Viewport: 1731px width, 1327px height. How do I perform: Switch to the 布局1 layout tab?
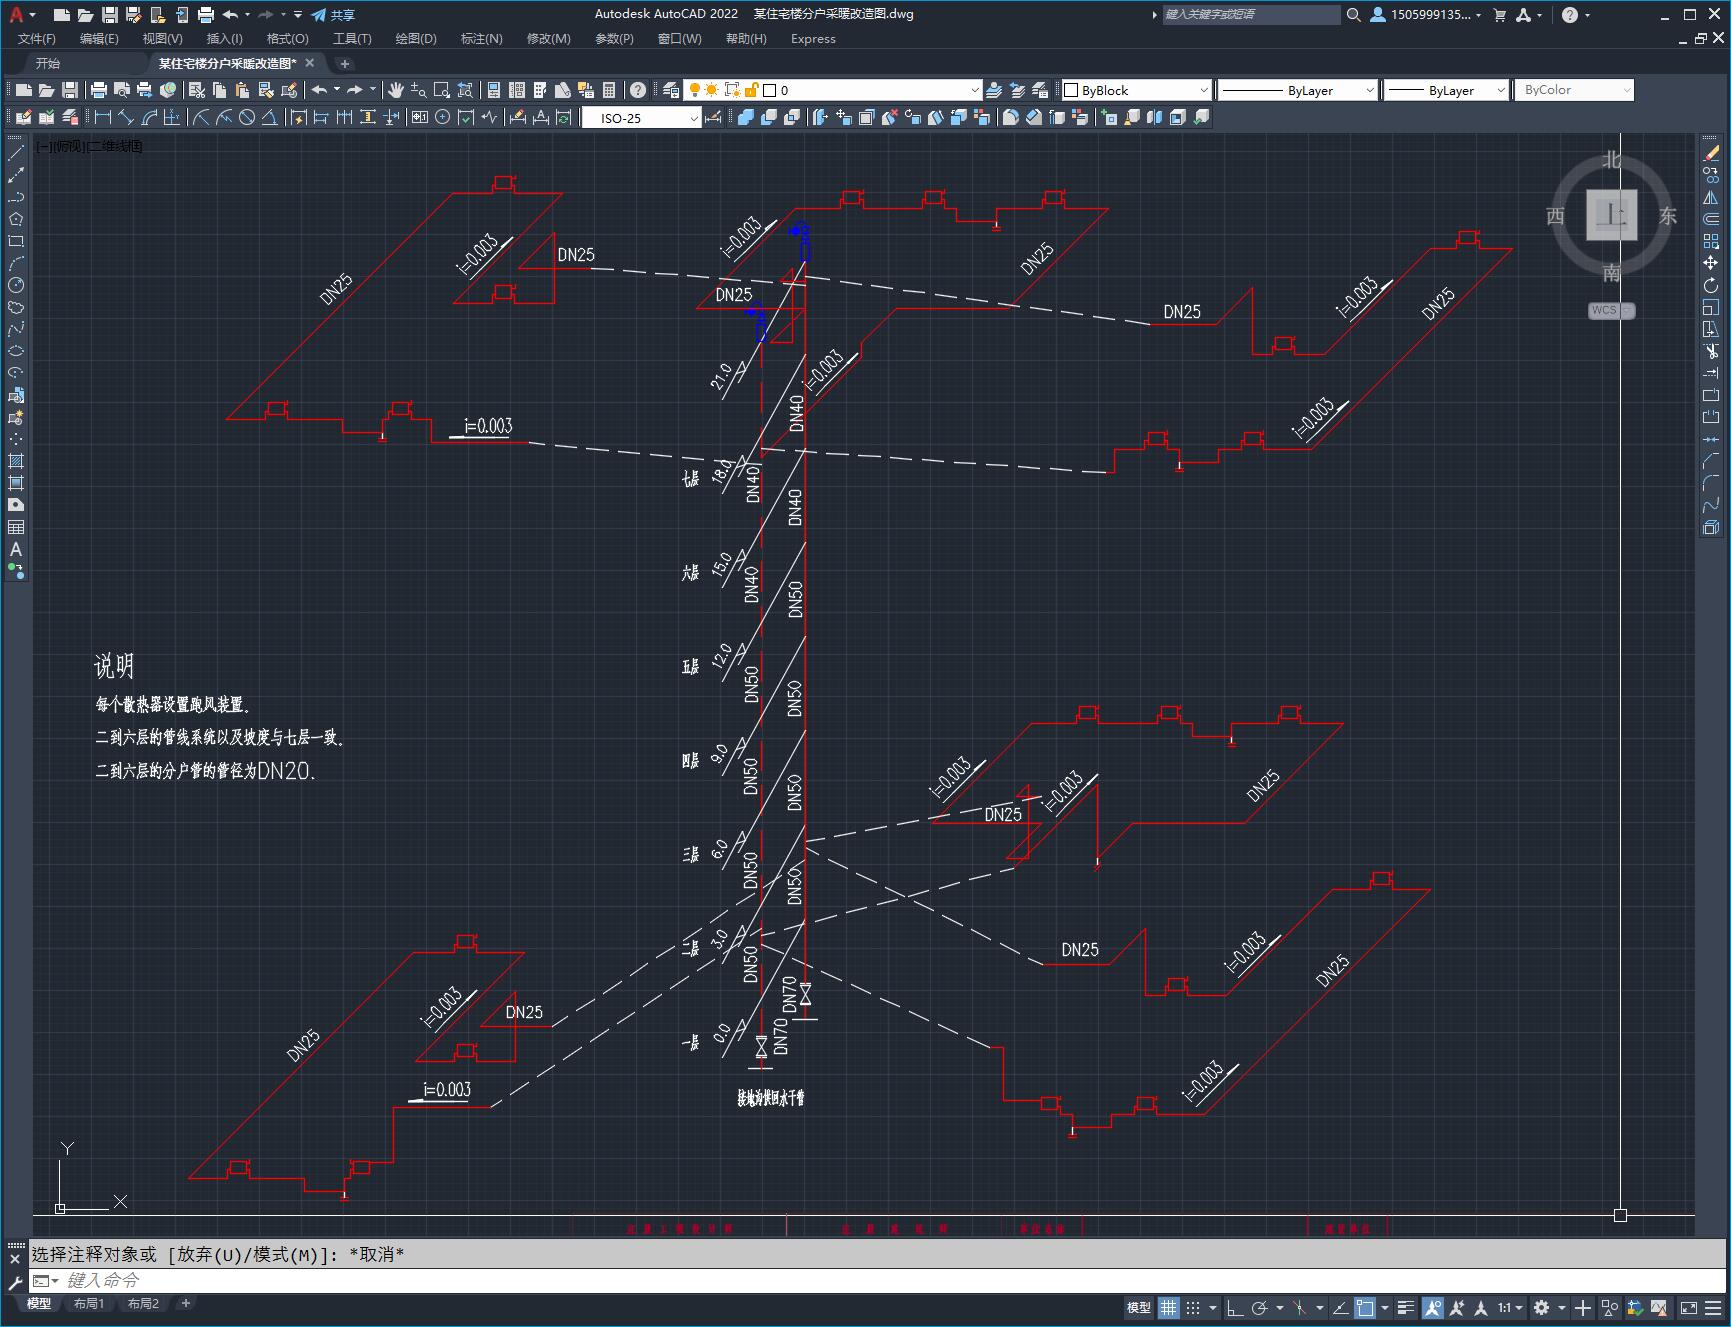[x=89, y=1303]
